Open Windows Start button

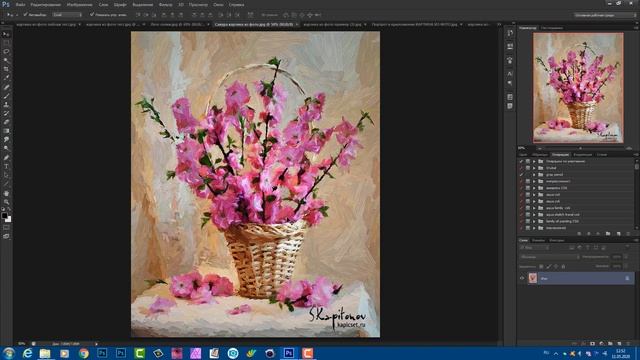(x=9, y=353)
